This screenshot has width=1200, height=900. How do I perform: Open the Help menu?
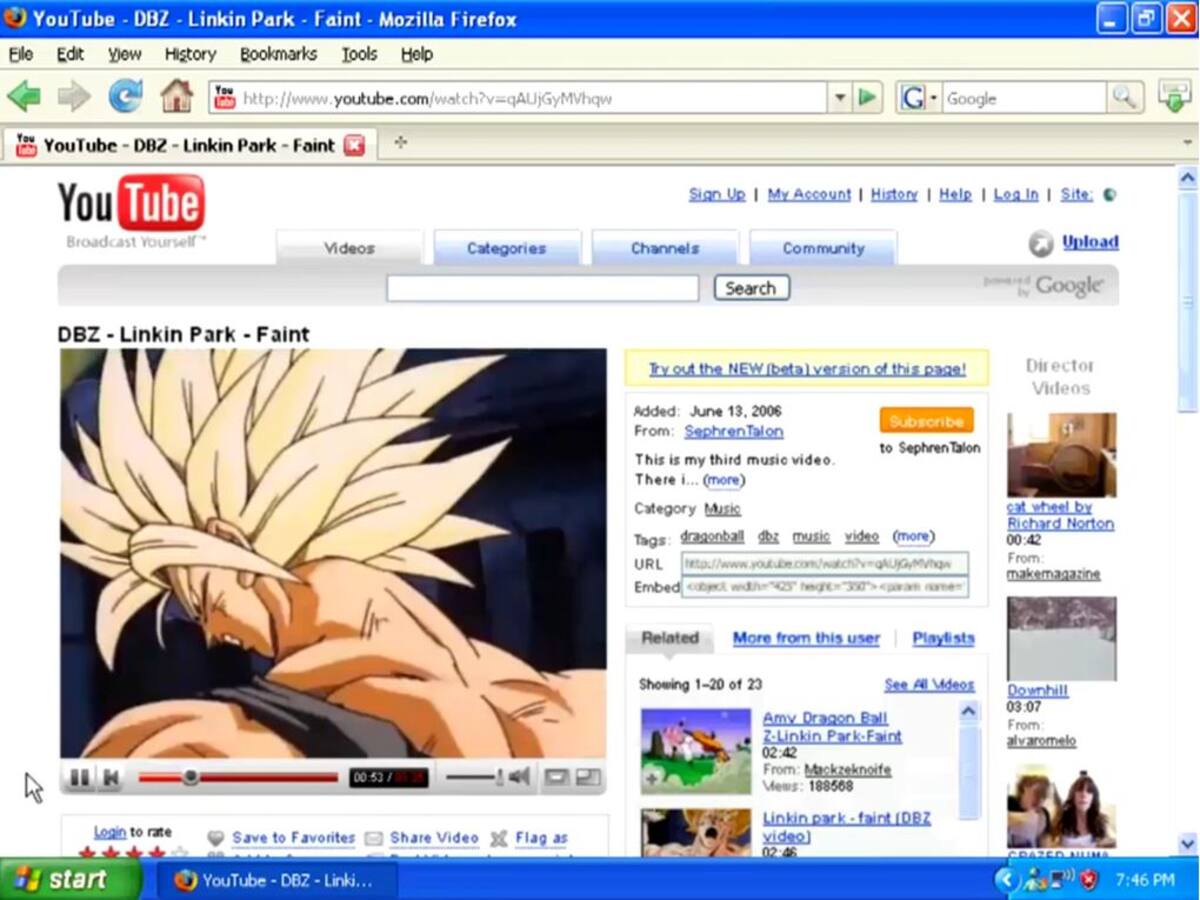click(416, 54)
